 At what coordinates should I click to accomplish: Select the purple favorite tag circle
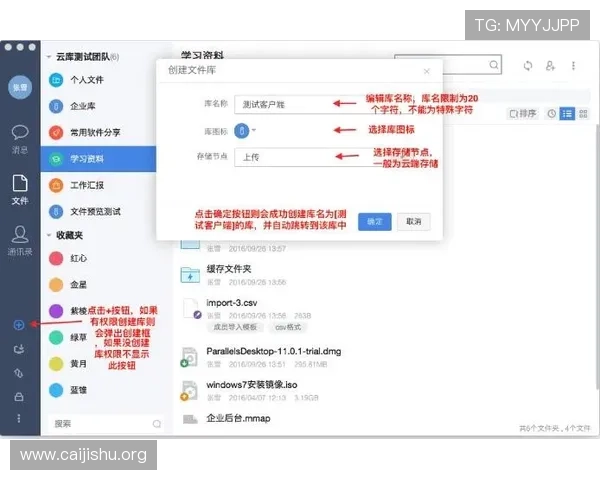pyautogui.click(x=56, y=311)
